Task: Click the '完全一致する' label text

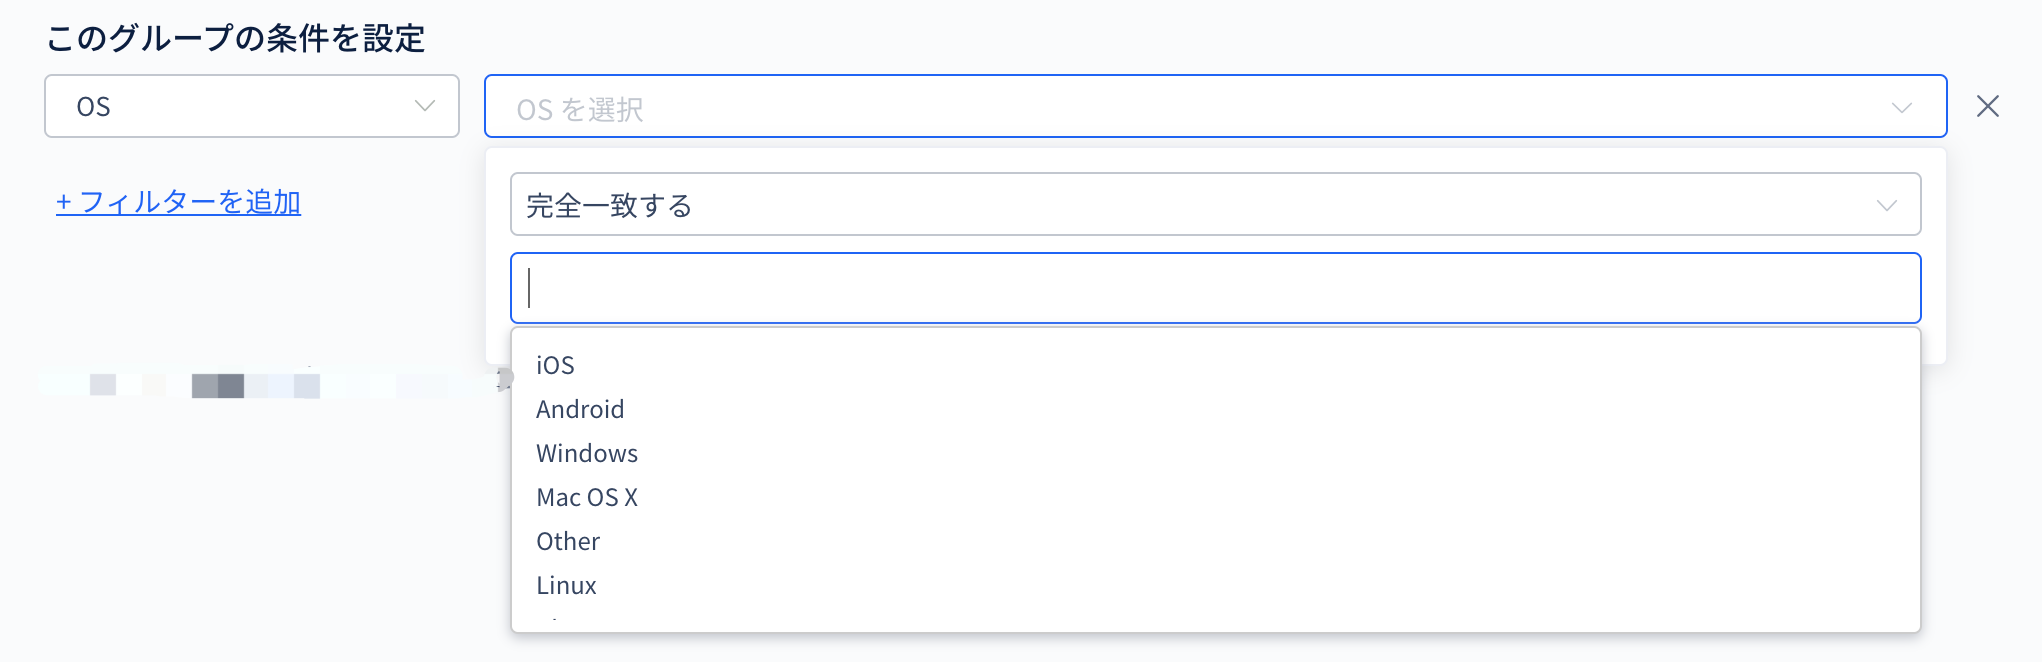Action: pos(609,206)
